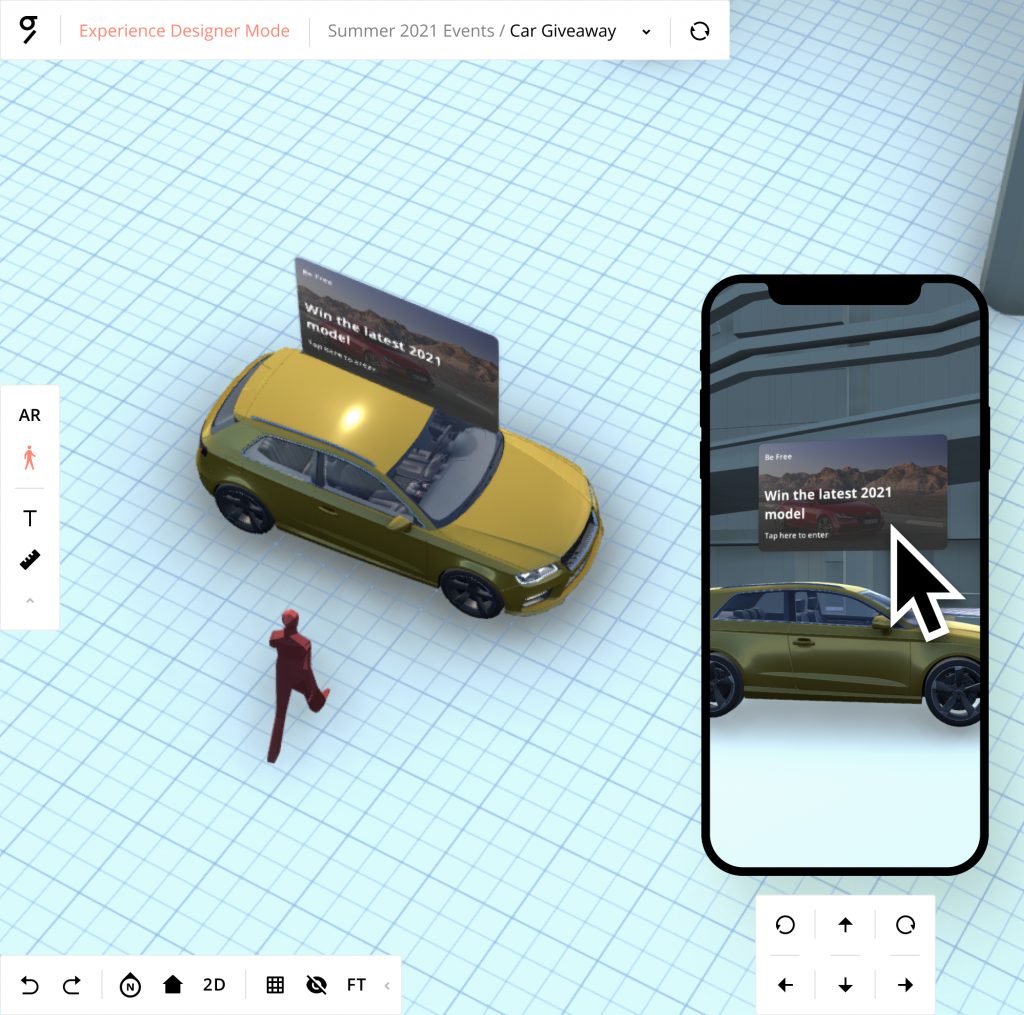Click the Home view icon
The image size is (1024, 1015).
pyautogui.click(x=173, y=985)
